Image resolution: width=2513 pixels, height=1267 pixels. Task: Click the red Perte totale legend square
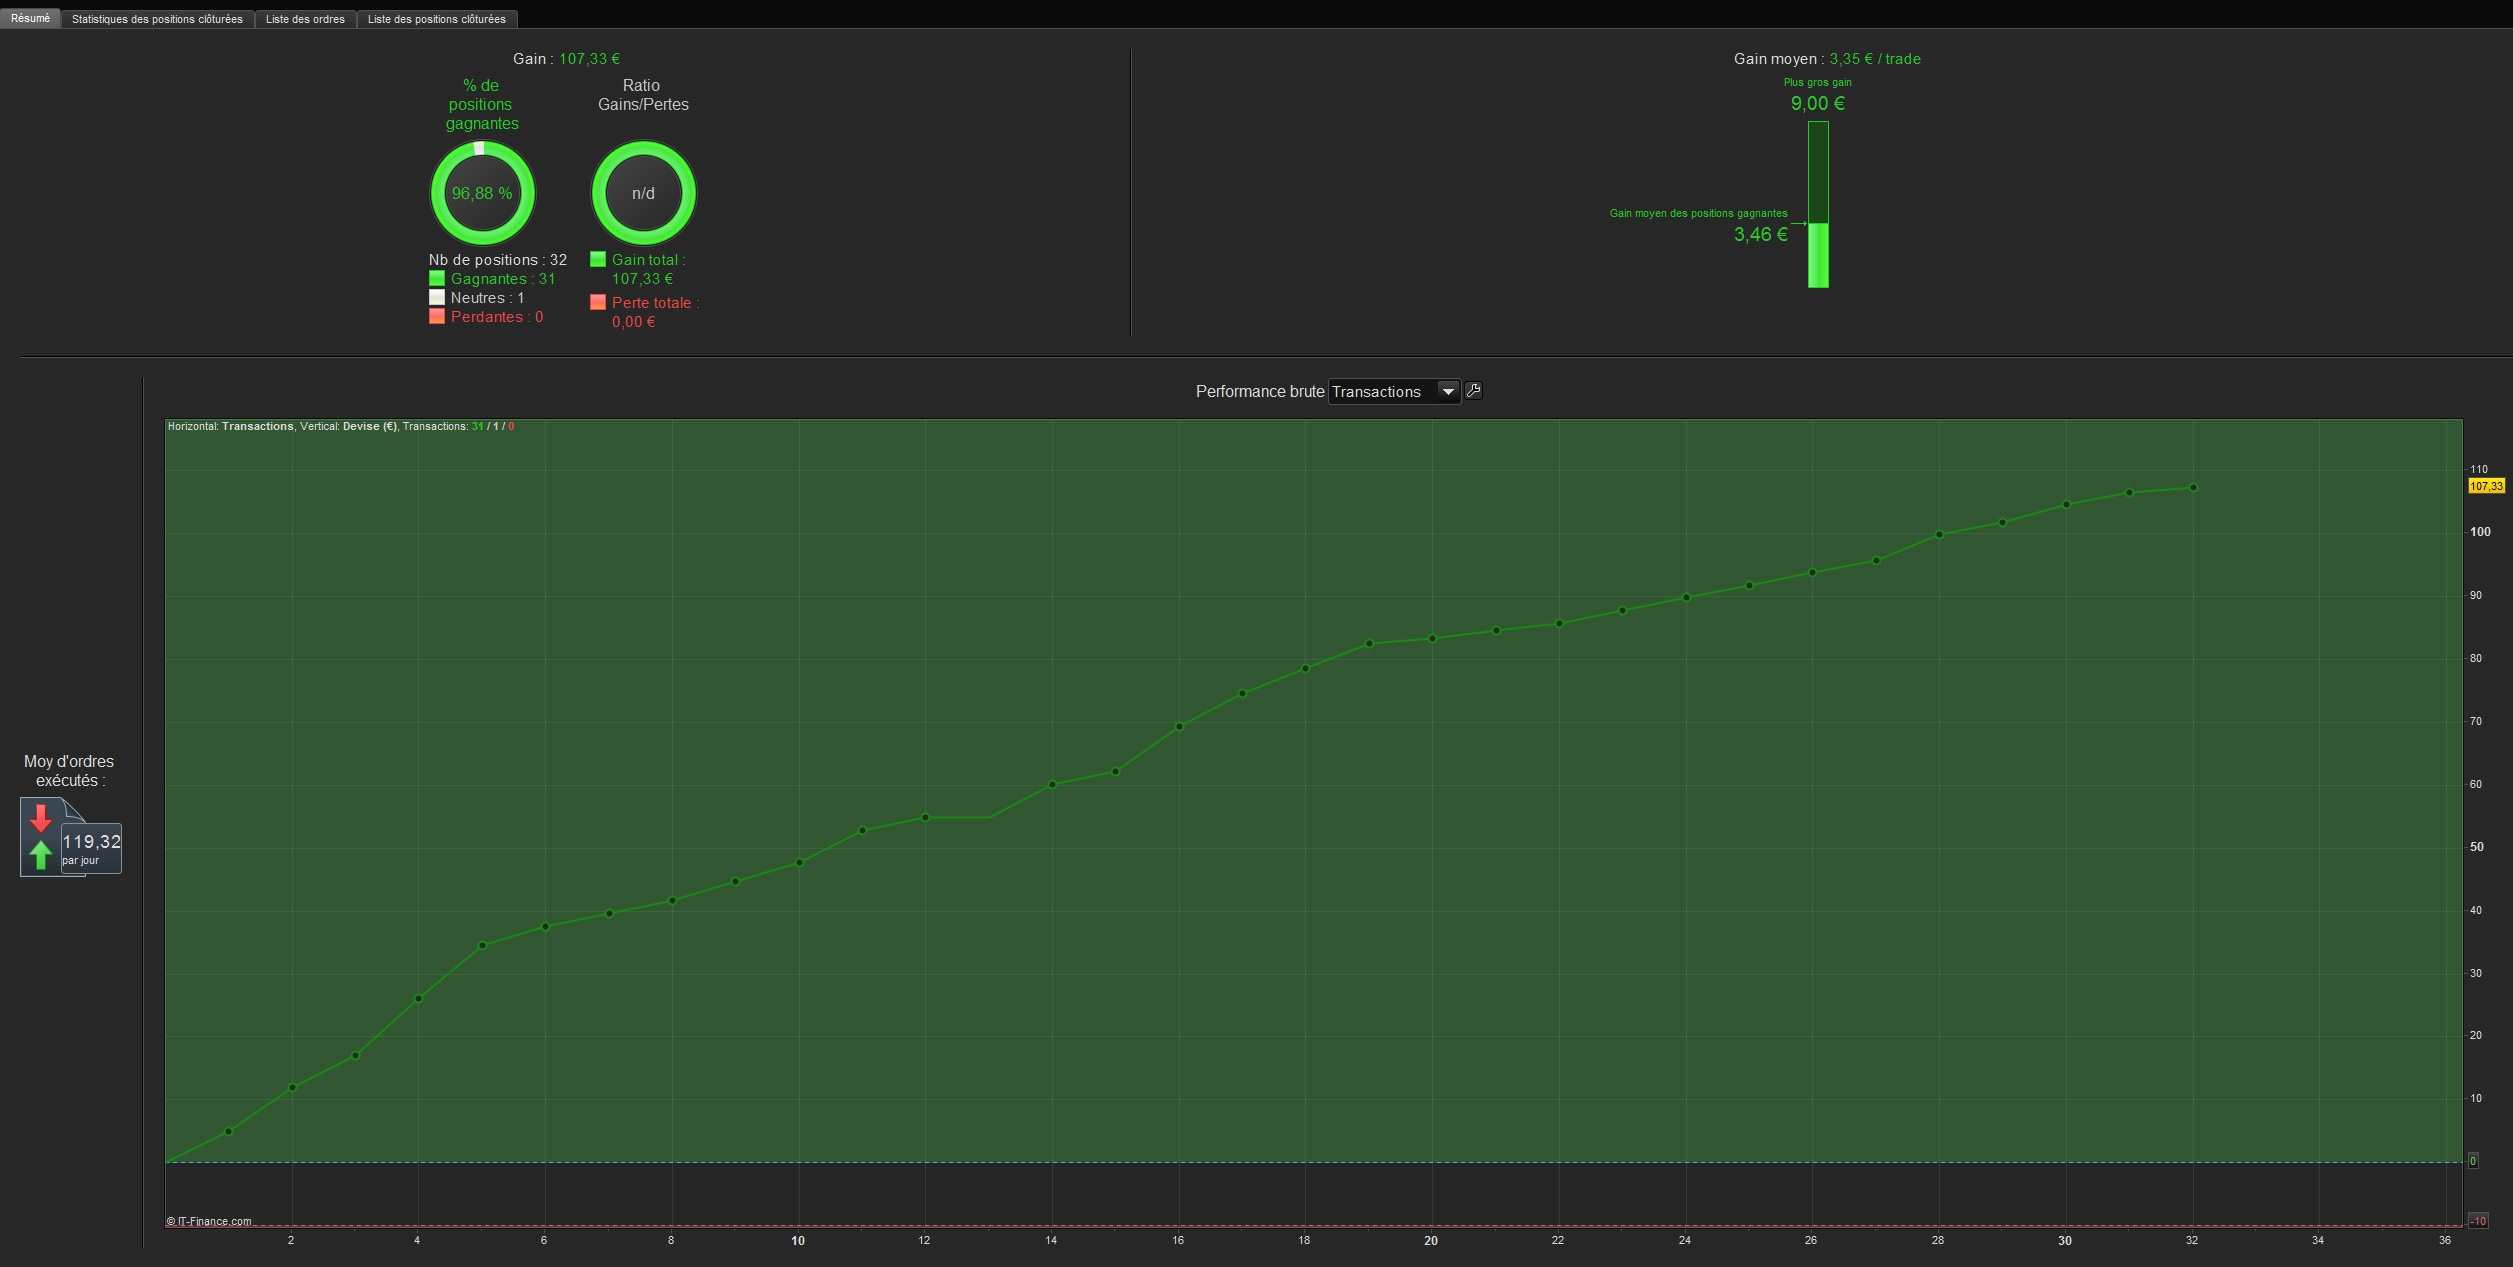tap(598, 302)
